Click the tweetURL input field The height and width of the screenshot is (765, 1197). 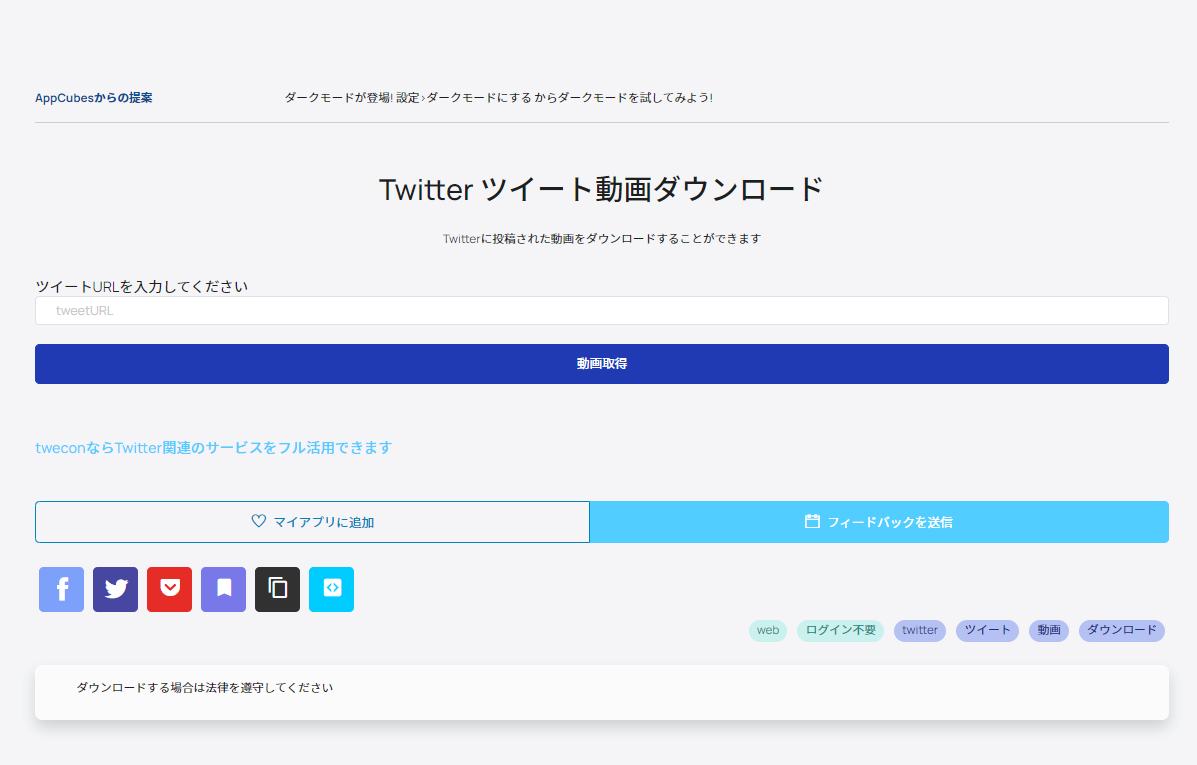pos(602,311)
